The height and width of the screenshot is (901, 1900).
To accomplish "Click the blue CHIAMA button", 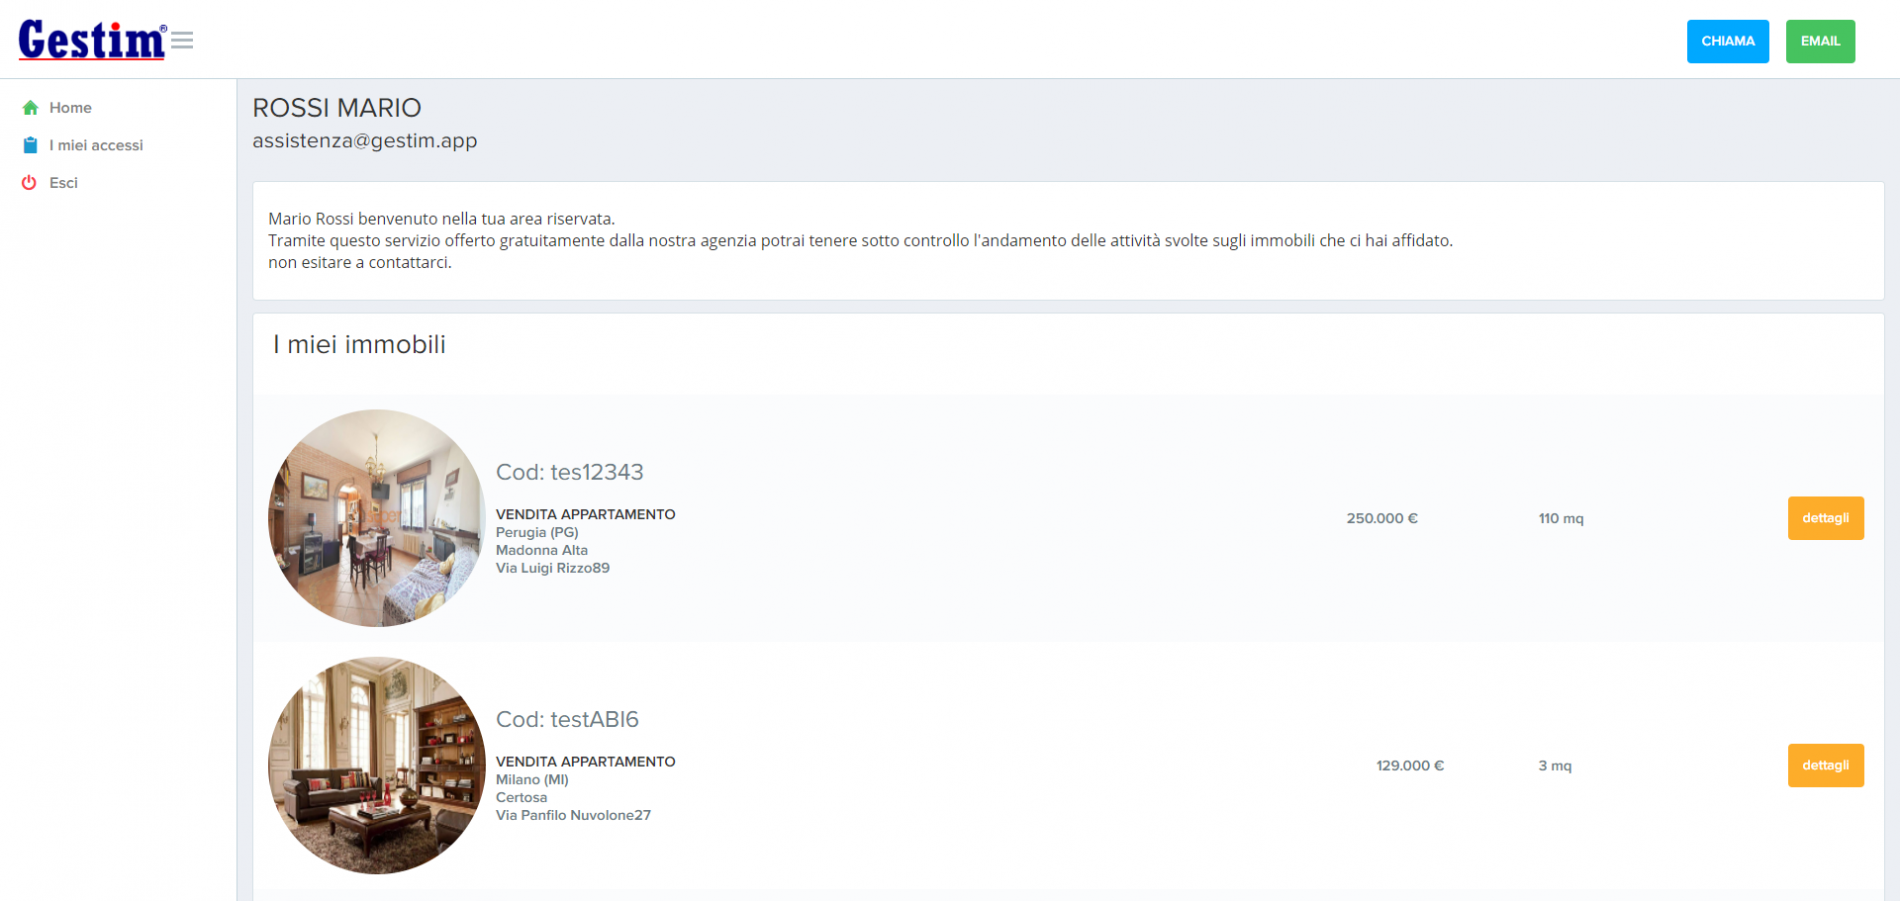I will [x=1728, y=41].
